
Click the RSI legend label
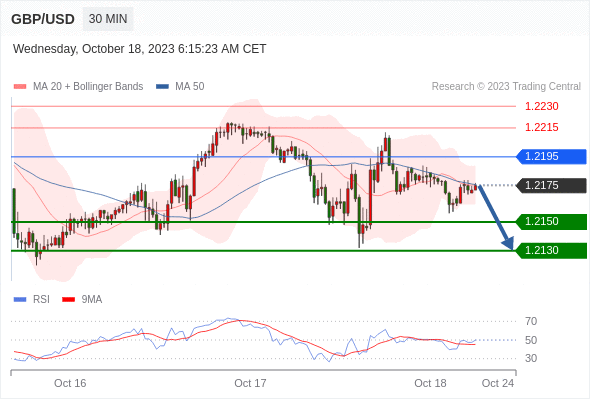pyautogui.click(x=41, y=300)
